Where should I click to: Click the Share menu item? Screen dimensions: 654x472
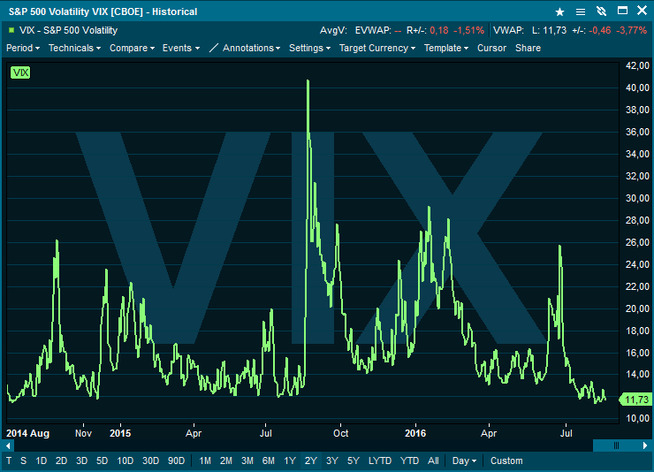[x=528, y=48]
